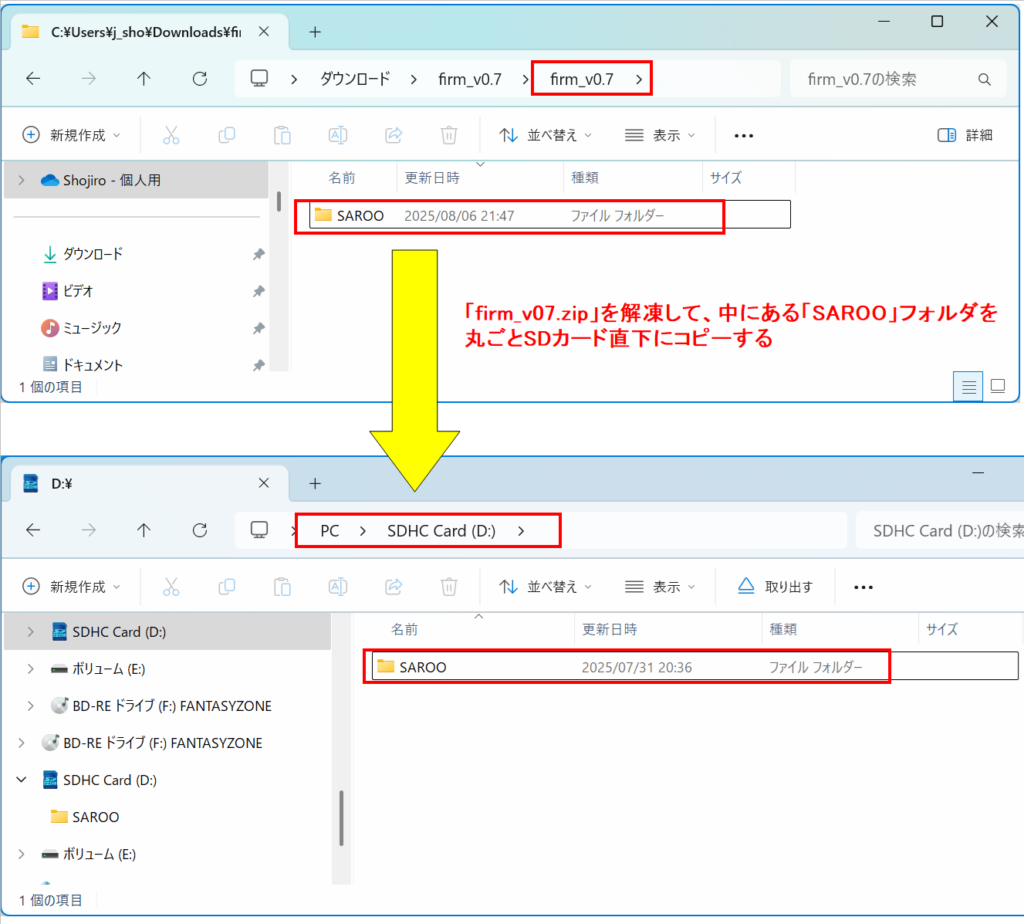Click Refresh button in top window

tap(199, 79)
